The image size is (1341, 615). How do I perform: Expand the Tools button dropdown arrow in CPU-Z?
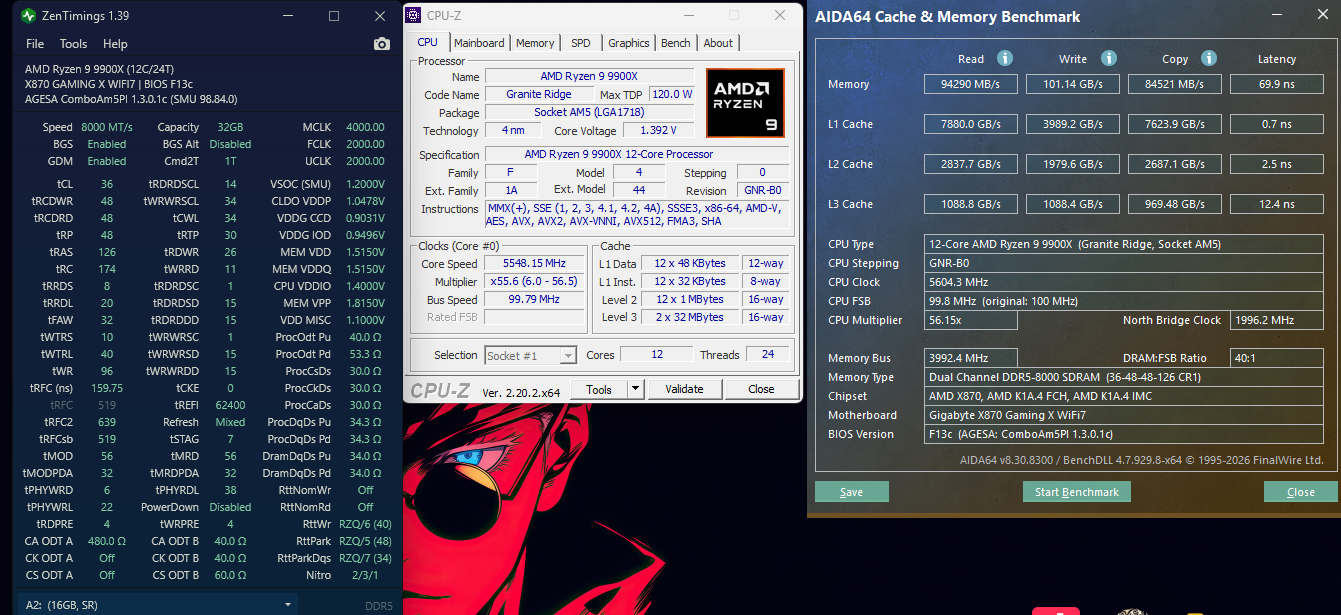635,389
